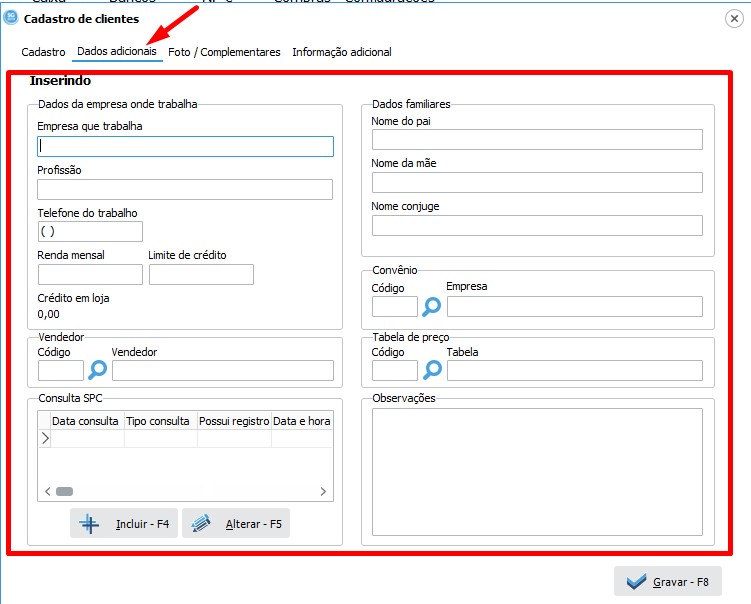This screenshot has height=604, width=751.
Task: Click the Vendedor search magnifier icon
Action: tap(98, 370)
